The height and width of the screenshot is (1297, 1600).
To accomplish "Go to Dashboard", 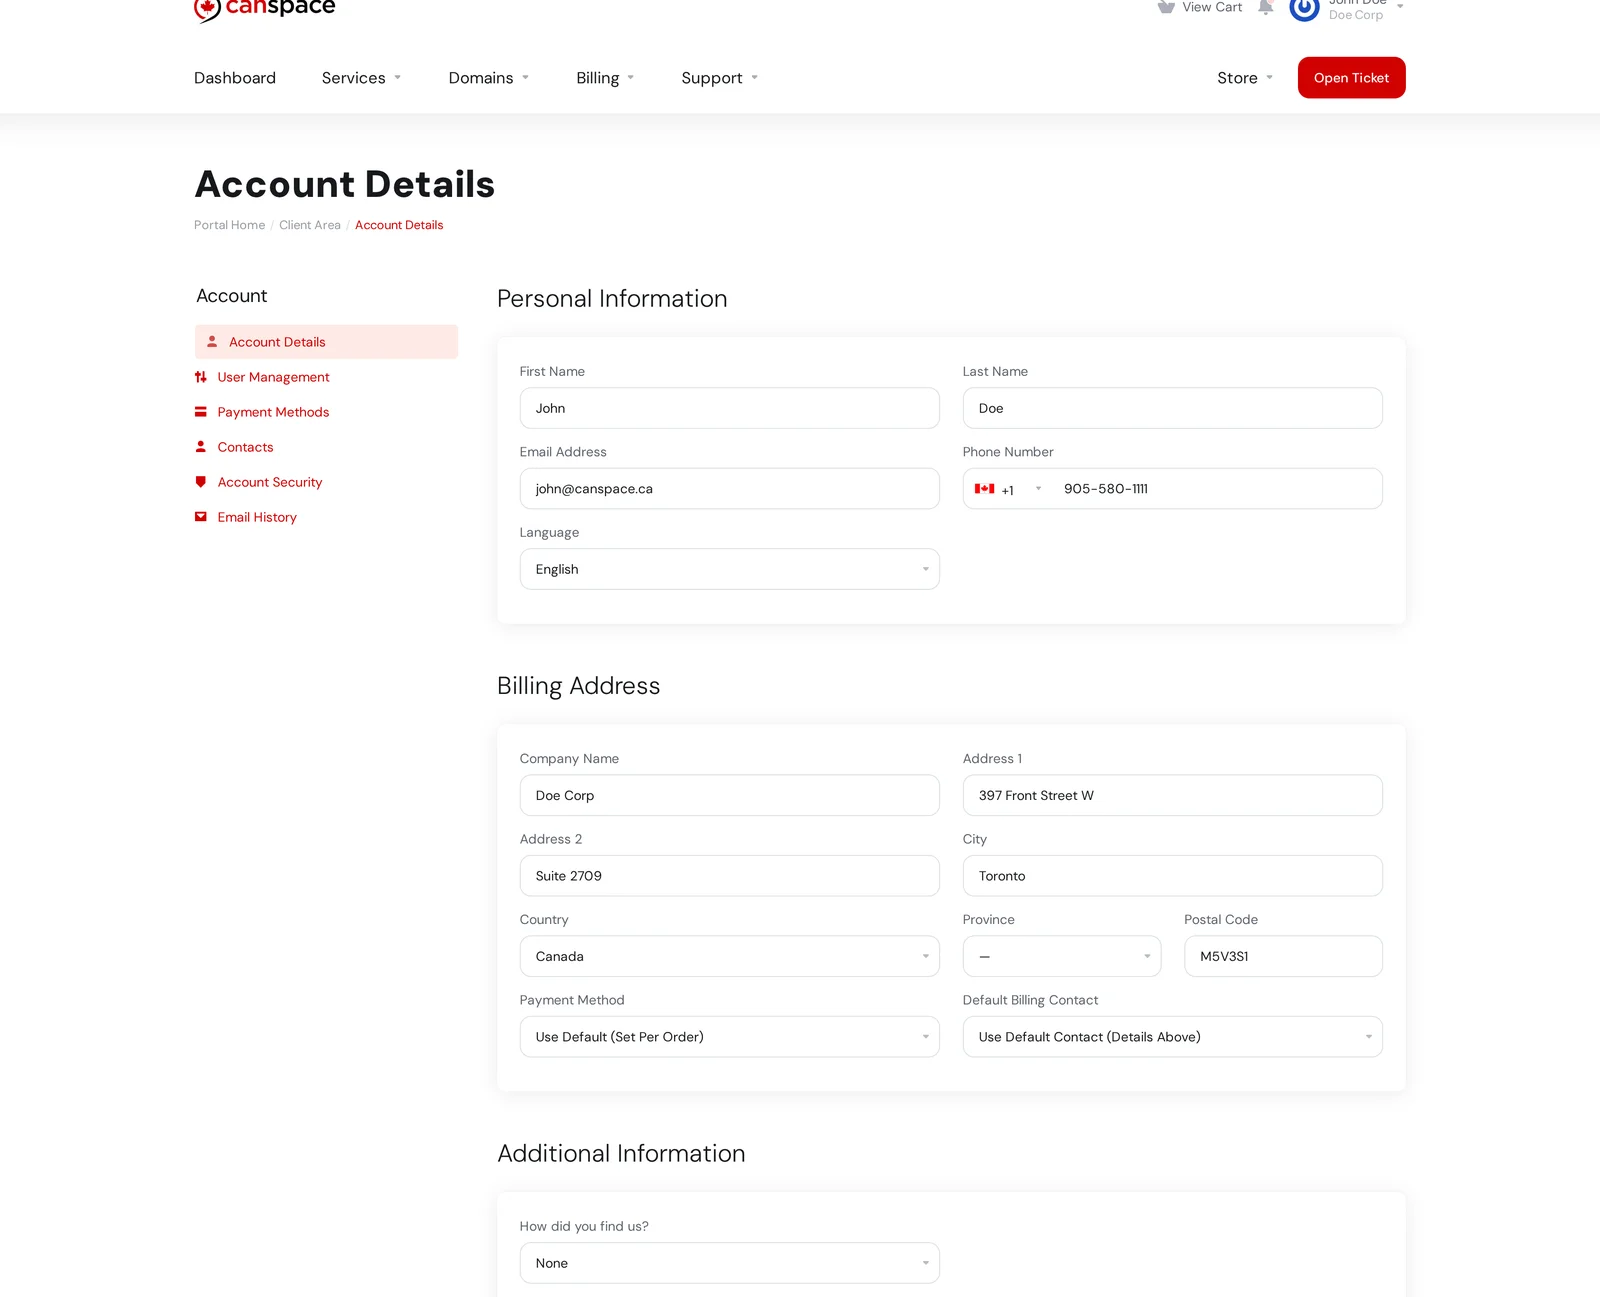I will coord(235,78).
